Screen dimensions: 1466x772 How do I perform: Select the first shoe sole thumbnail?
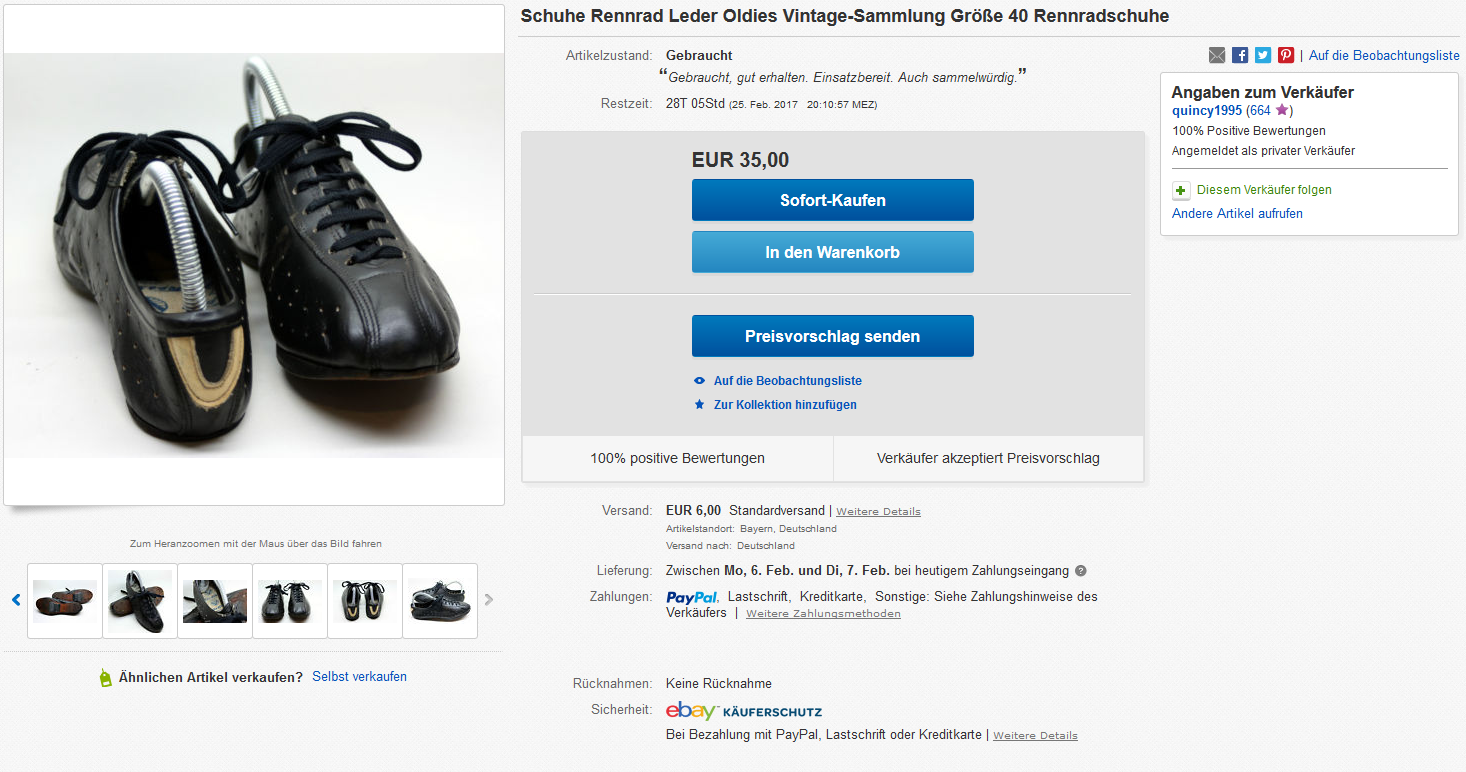point(65,601)
